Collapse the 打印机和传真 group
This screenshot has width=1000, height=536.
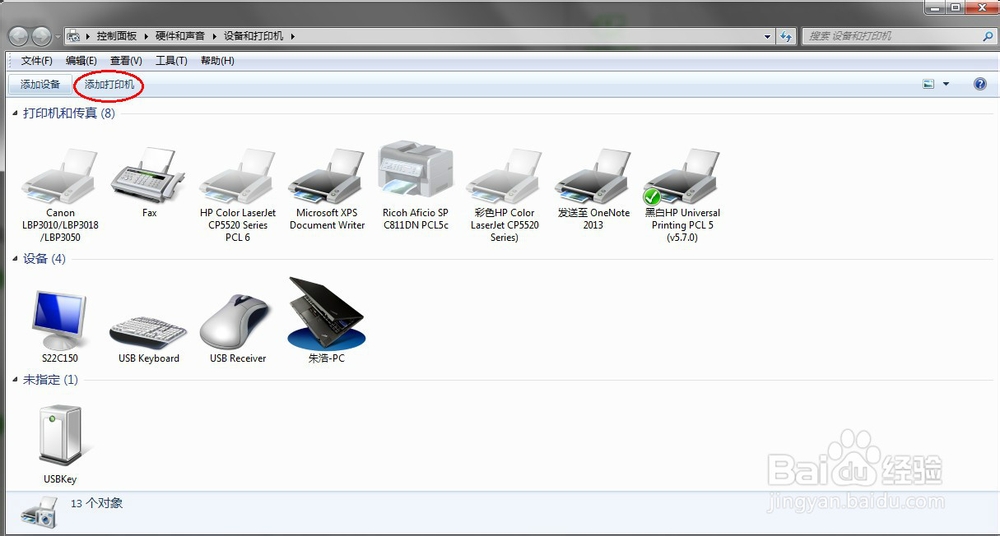click(x=15, y=114)
